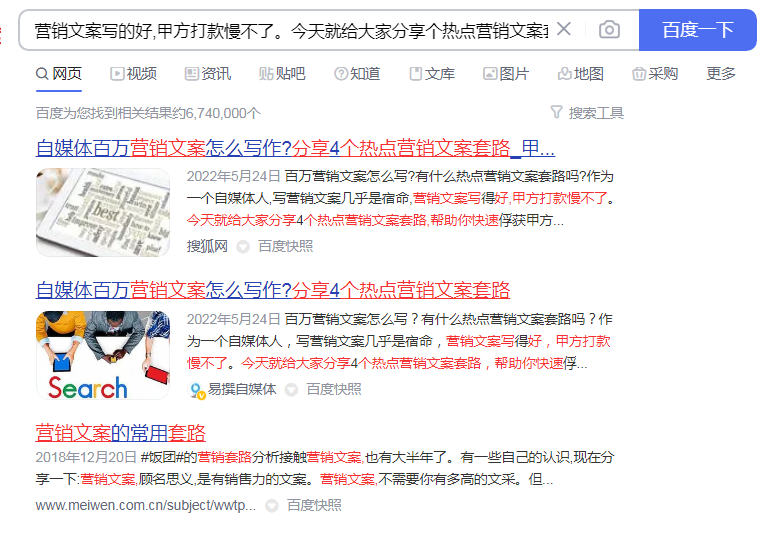Switch to the 图片 tab

coord(506,74)
